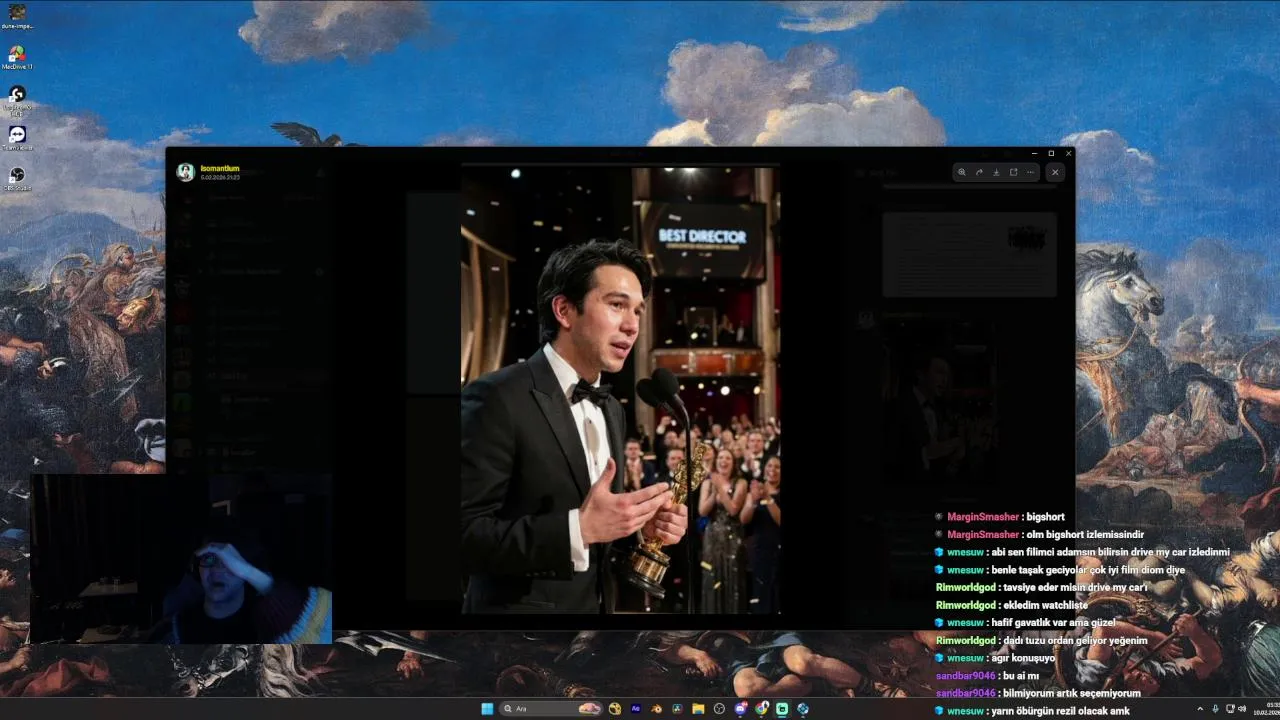Zoom the image in the Discord viewer

tap(962, 172)
